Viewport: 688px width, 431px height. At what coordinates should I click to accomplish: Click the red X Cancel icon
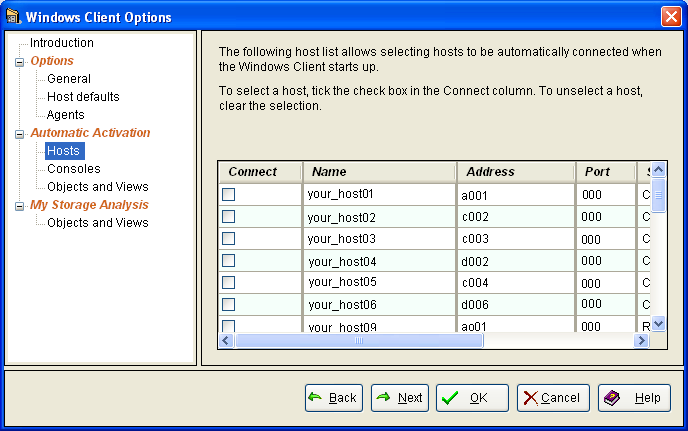(529, 397)
